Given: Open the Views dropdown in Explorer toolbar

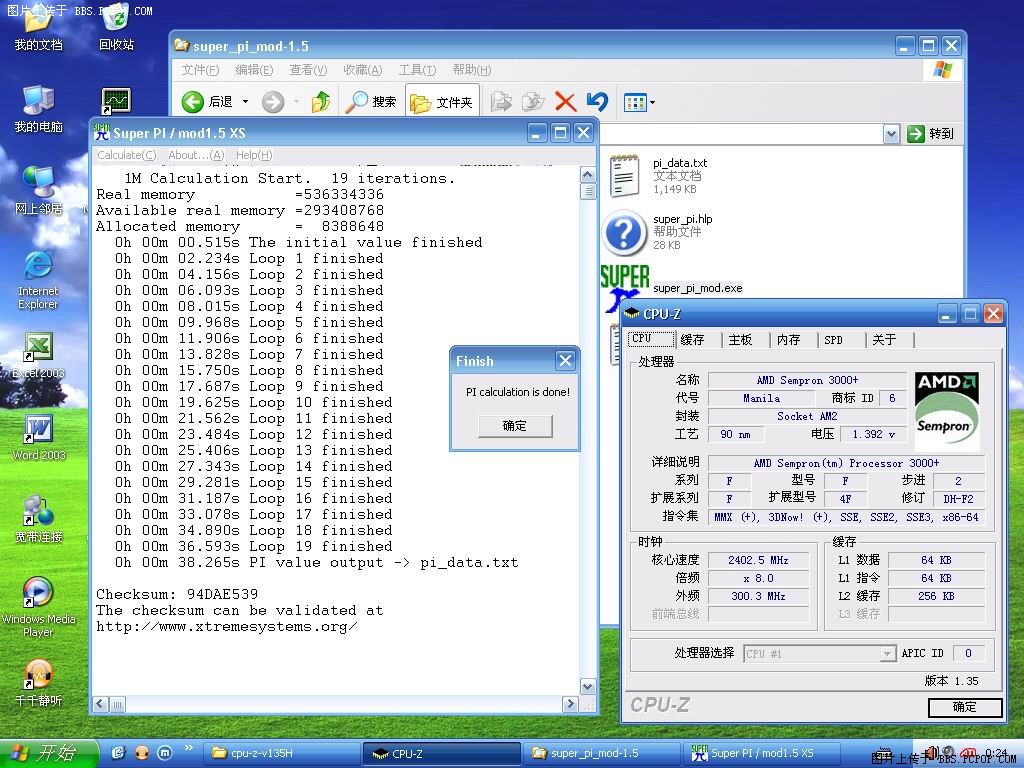Looking at the screenshot, I should (x=639, y=102).
